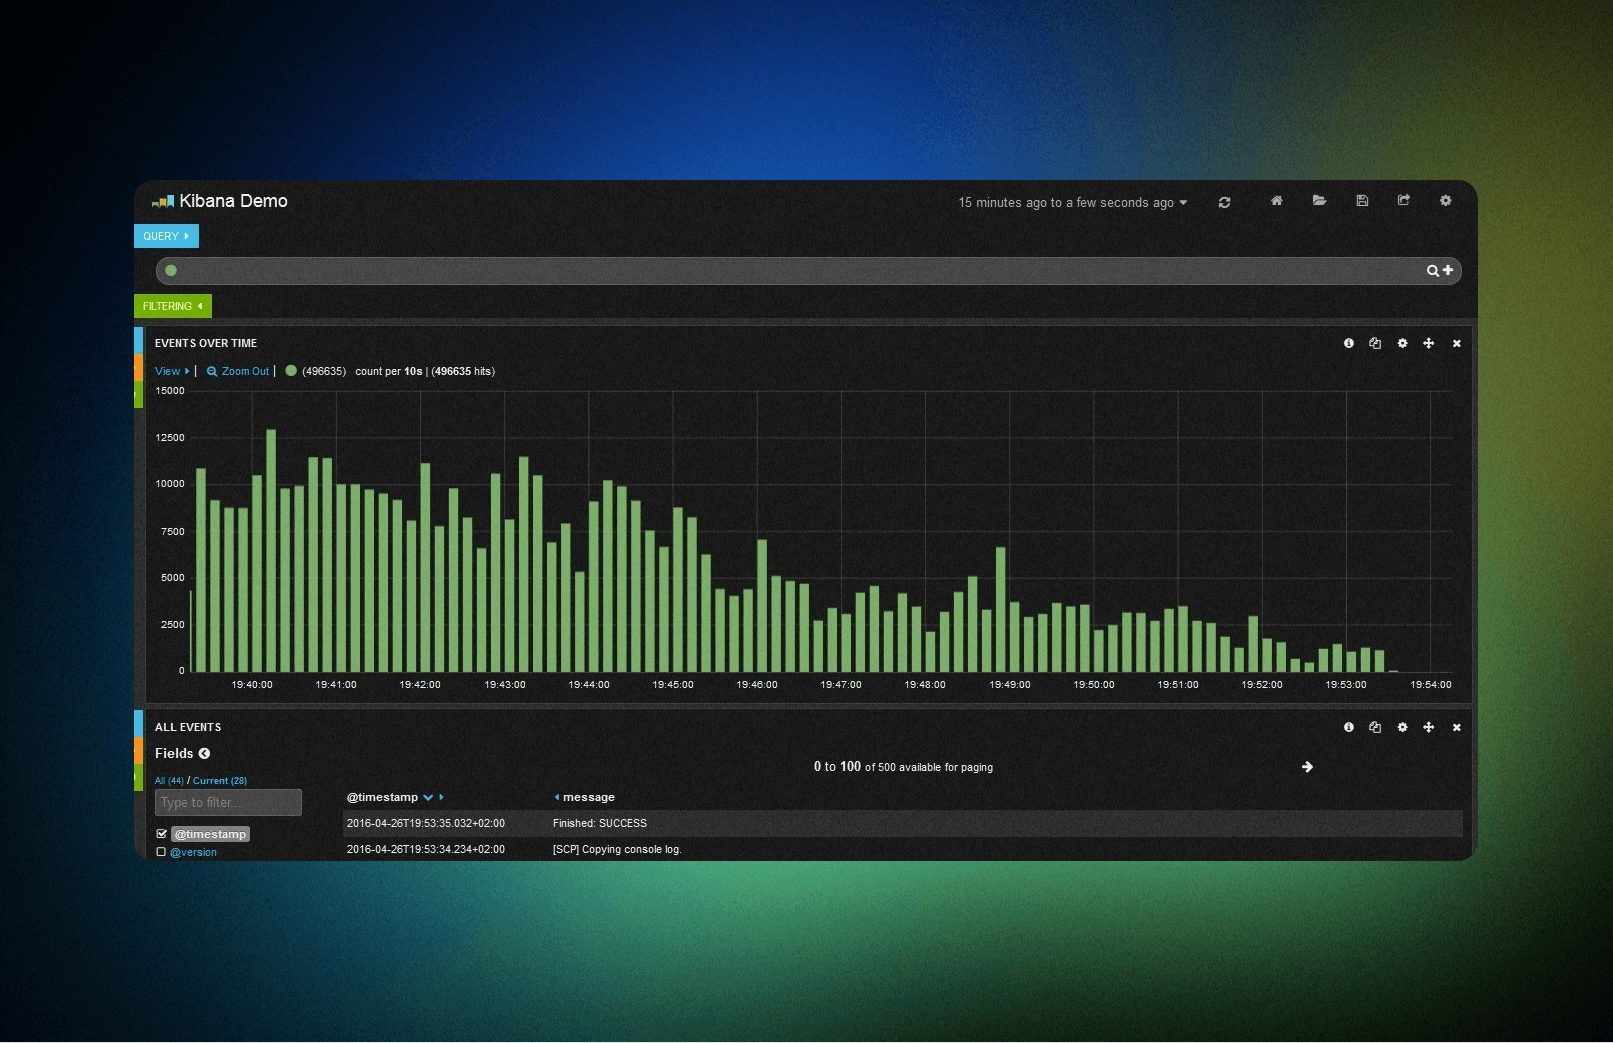1613x1043 pixels.
Task: Duplicate the Events Over Time panel
Action: coord(1375,343)
